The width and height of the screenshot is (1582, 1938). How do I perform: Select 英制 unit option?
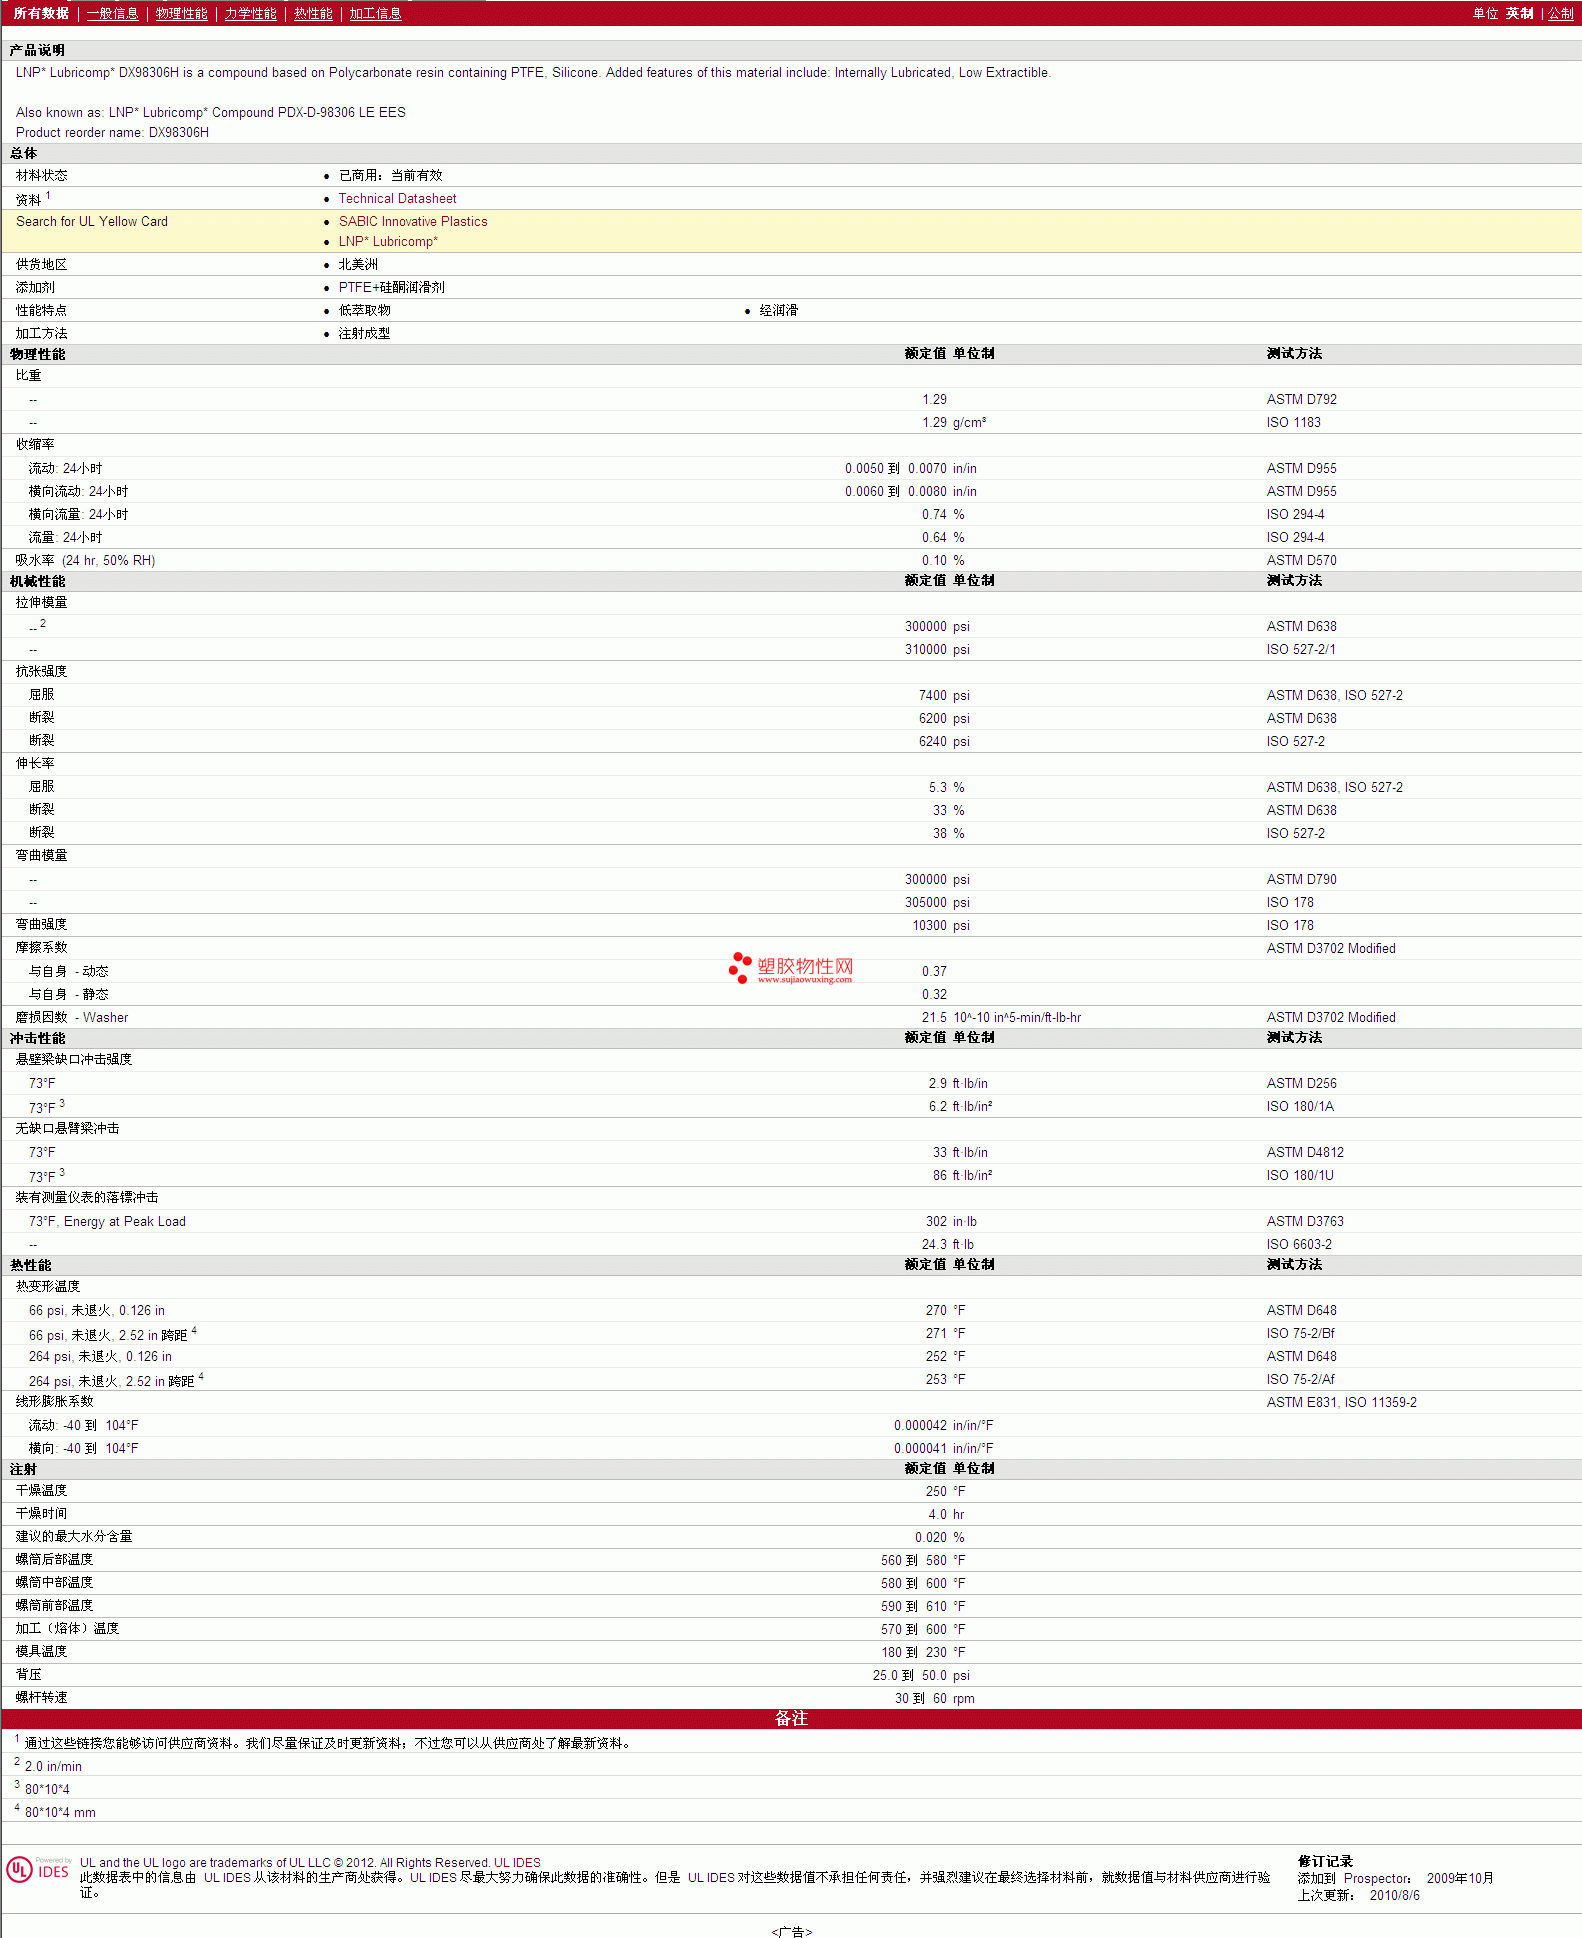coord(1519,13)
